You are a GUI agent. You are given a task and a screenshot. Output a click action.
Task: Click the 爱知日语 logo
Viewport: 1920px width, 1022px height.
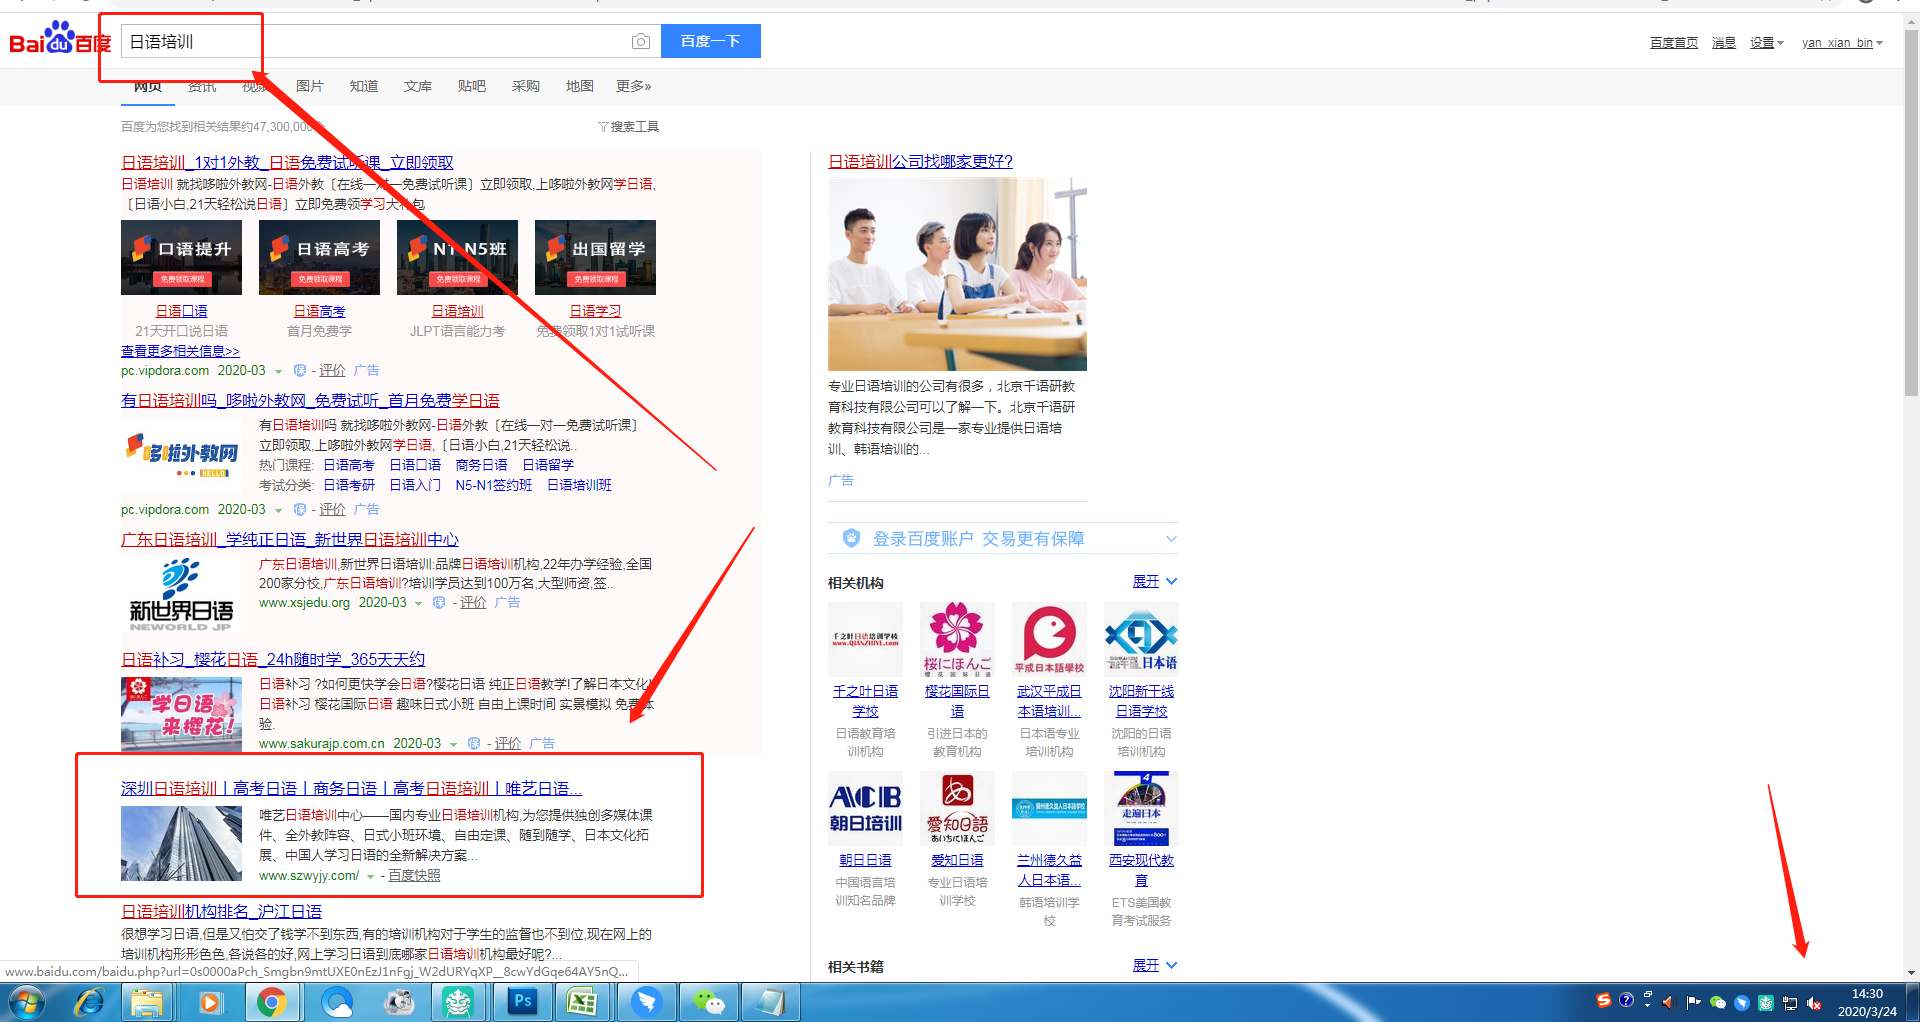957,808
